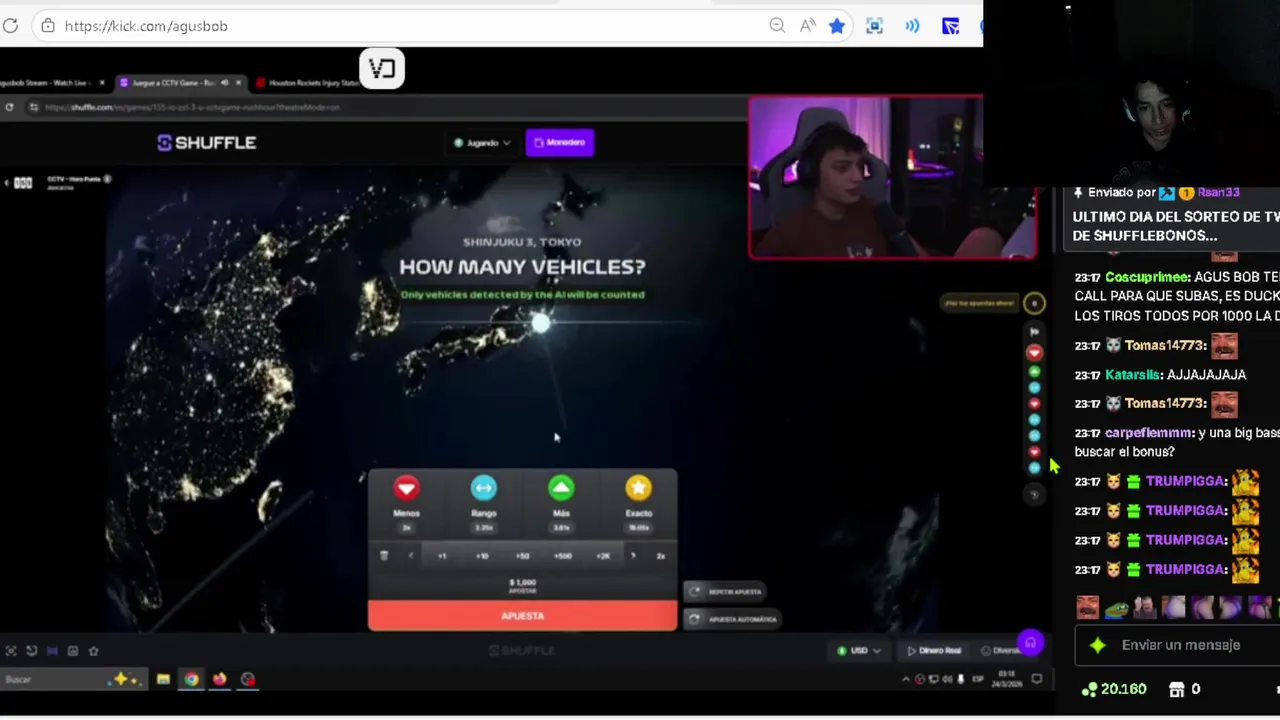Open the store icon beside 0 count
Image resolution: width=1280 pixels, height=720 pixels.
click(x=1177, y=690)
